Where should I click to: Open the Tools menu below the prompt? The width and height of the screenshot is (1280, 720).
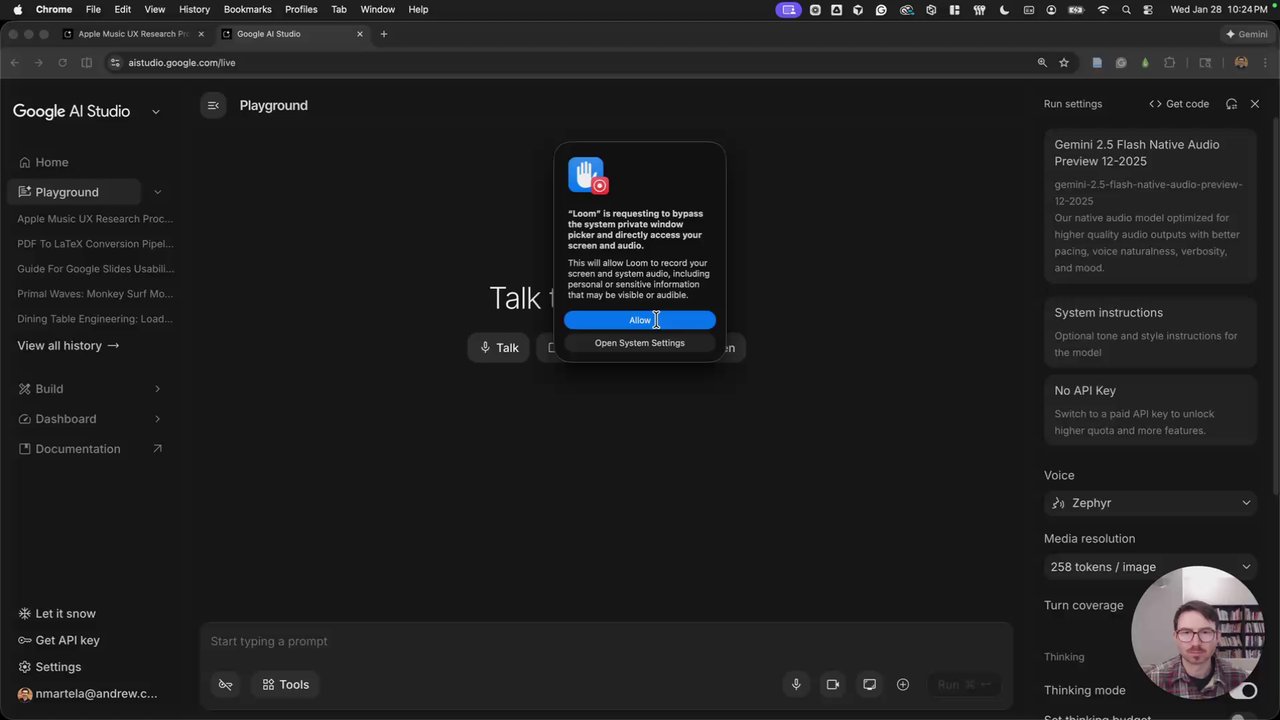coord(286,685)
